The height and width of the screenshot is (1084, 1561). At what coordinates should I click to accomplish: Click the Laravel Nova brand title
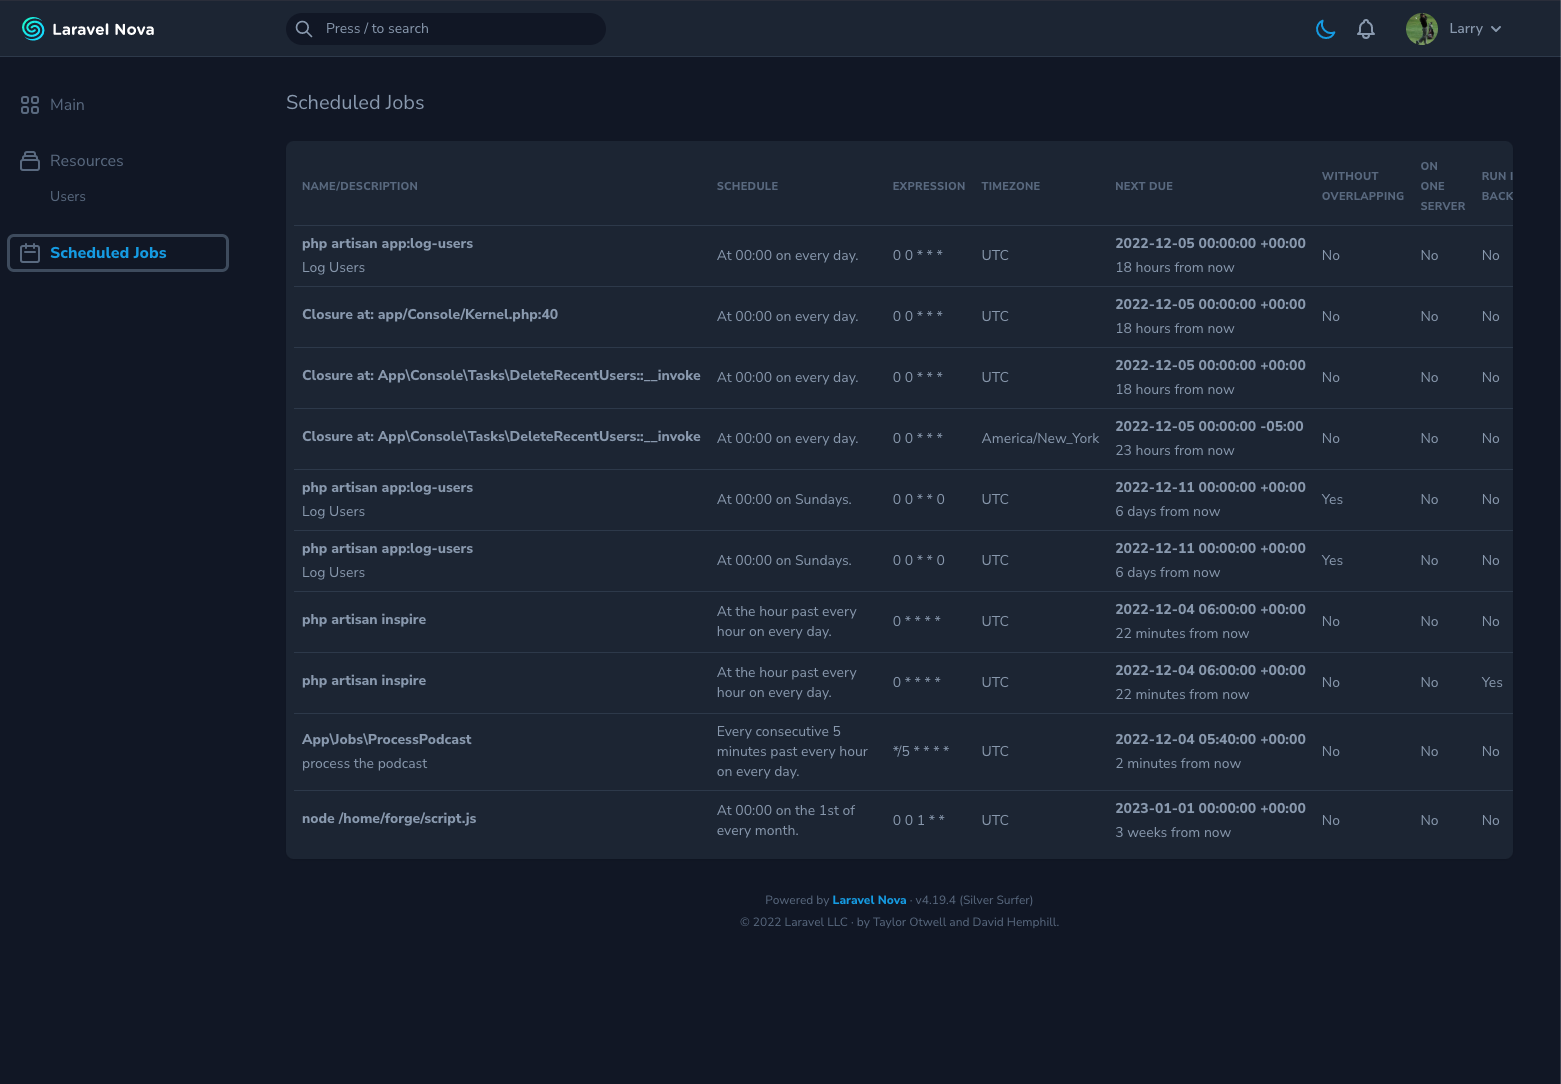click(103, 29)
